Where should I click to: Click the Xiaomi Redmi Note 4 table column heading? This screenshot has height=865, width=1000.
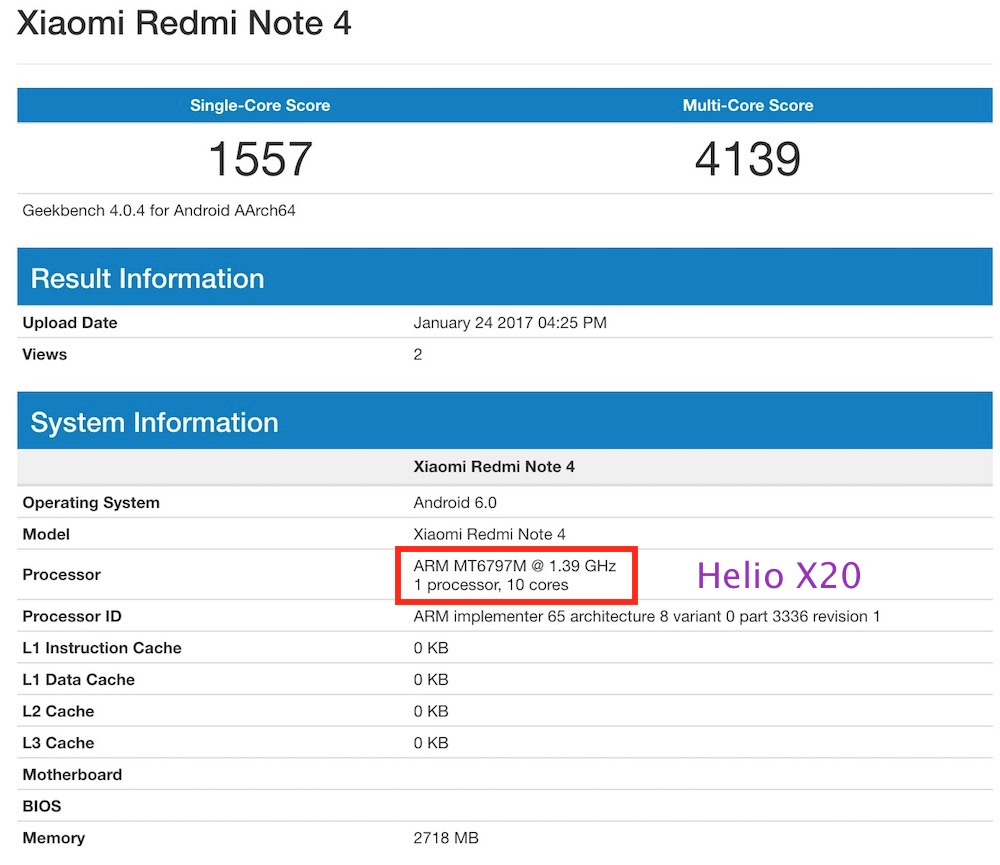(494, 467)
